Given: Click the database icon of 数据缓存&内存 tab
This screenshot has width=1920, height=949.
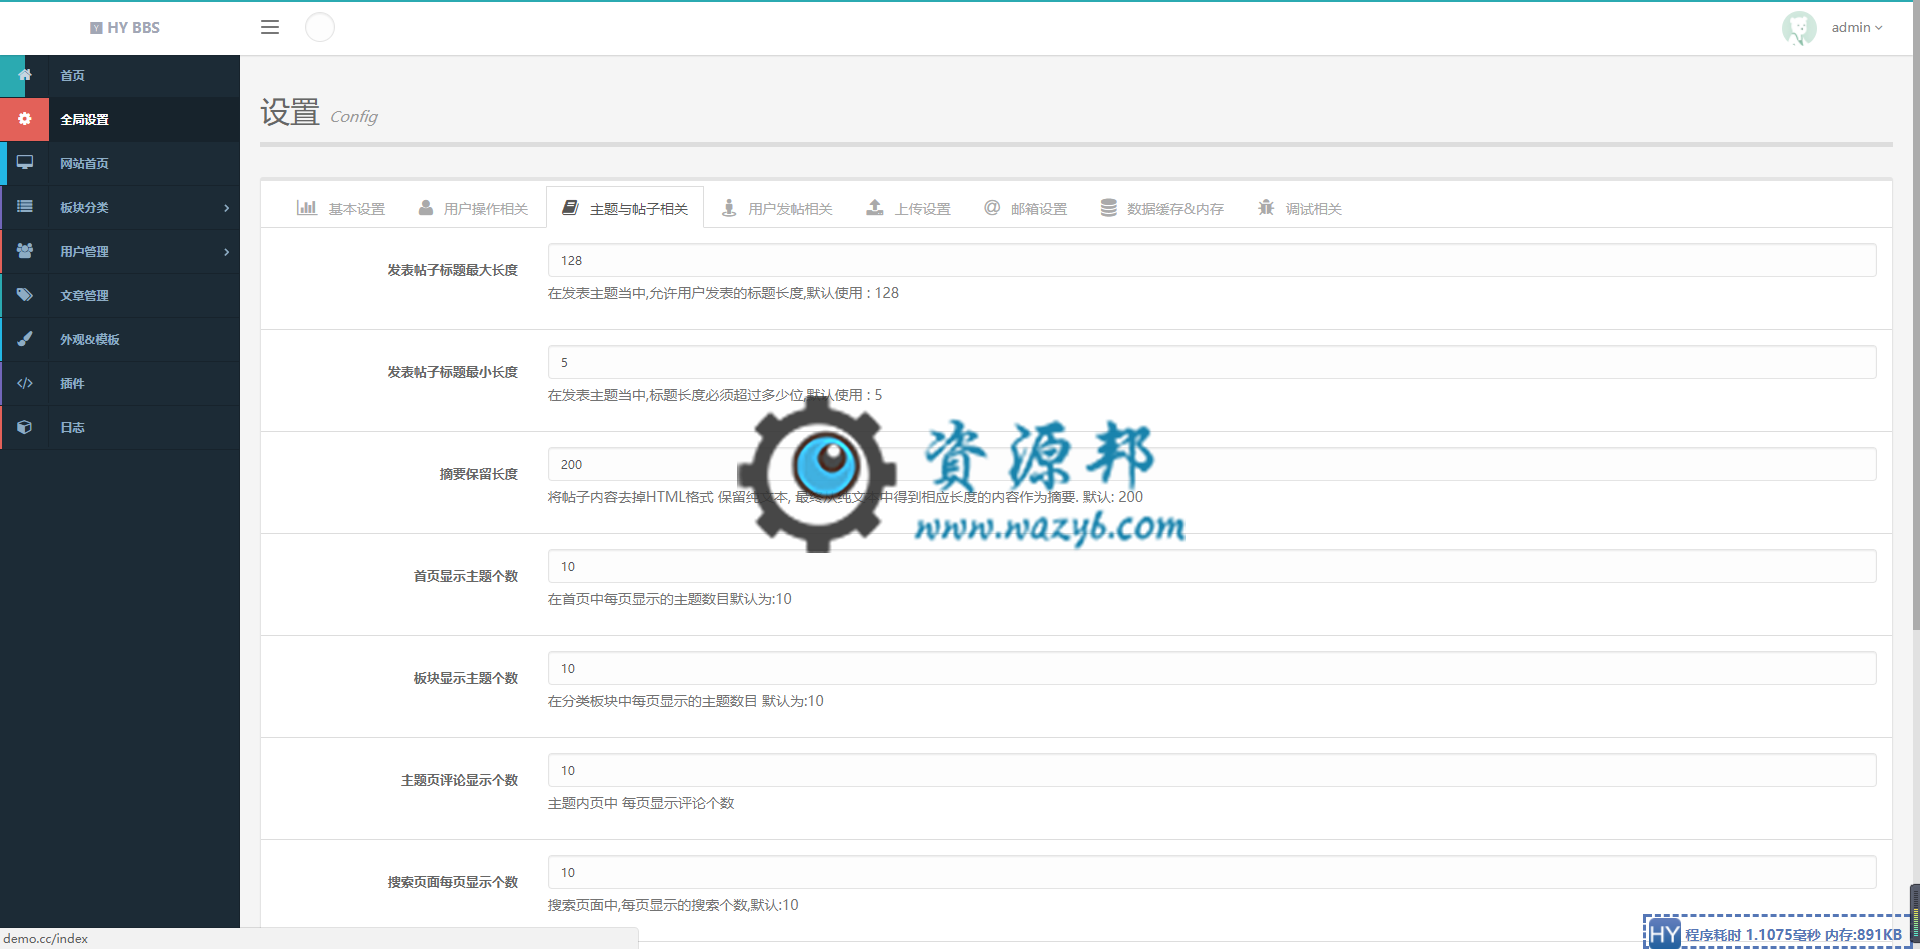Looking at the screenshot, I should (1108, 207).
